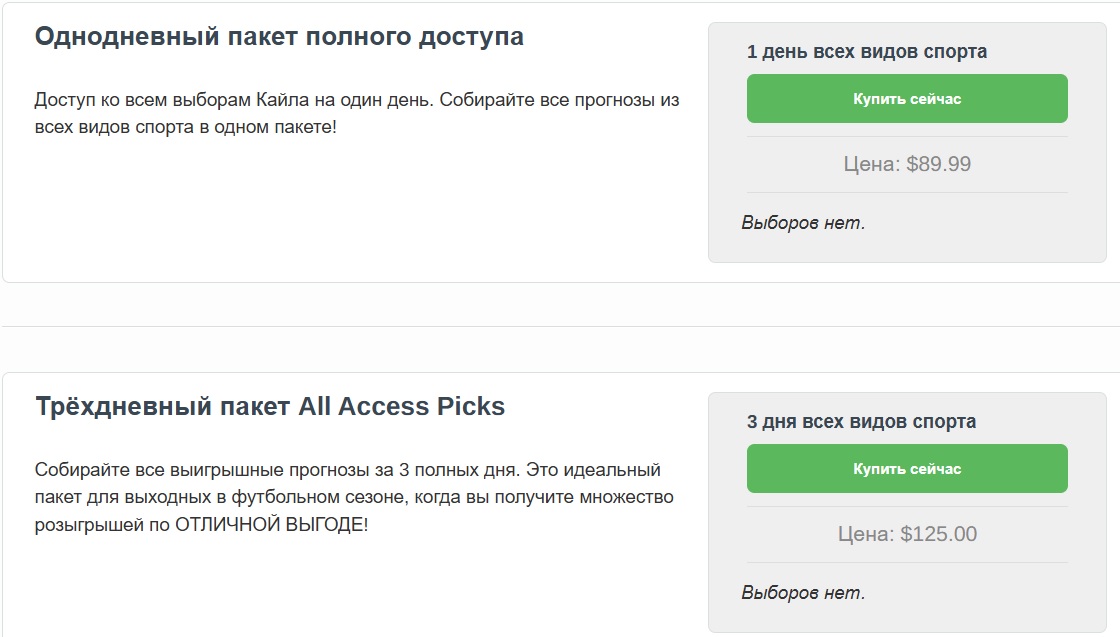Click the three-day package description paragraph
The height and width of the screenshot is (637, 1120).
point(354,497)
